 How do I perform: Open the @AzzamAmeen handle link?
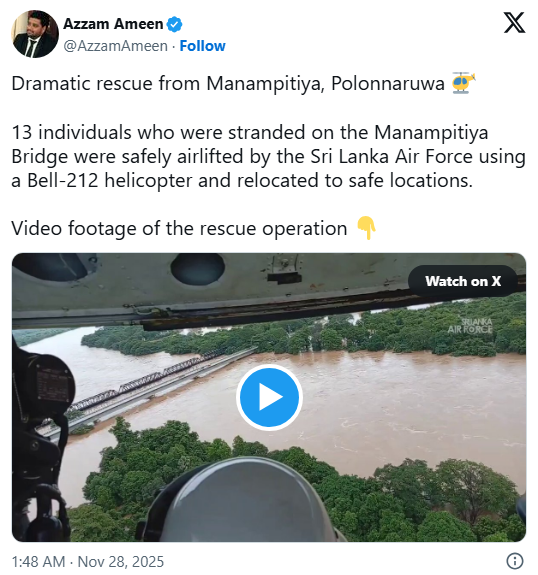coord(116,46)
